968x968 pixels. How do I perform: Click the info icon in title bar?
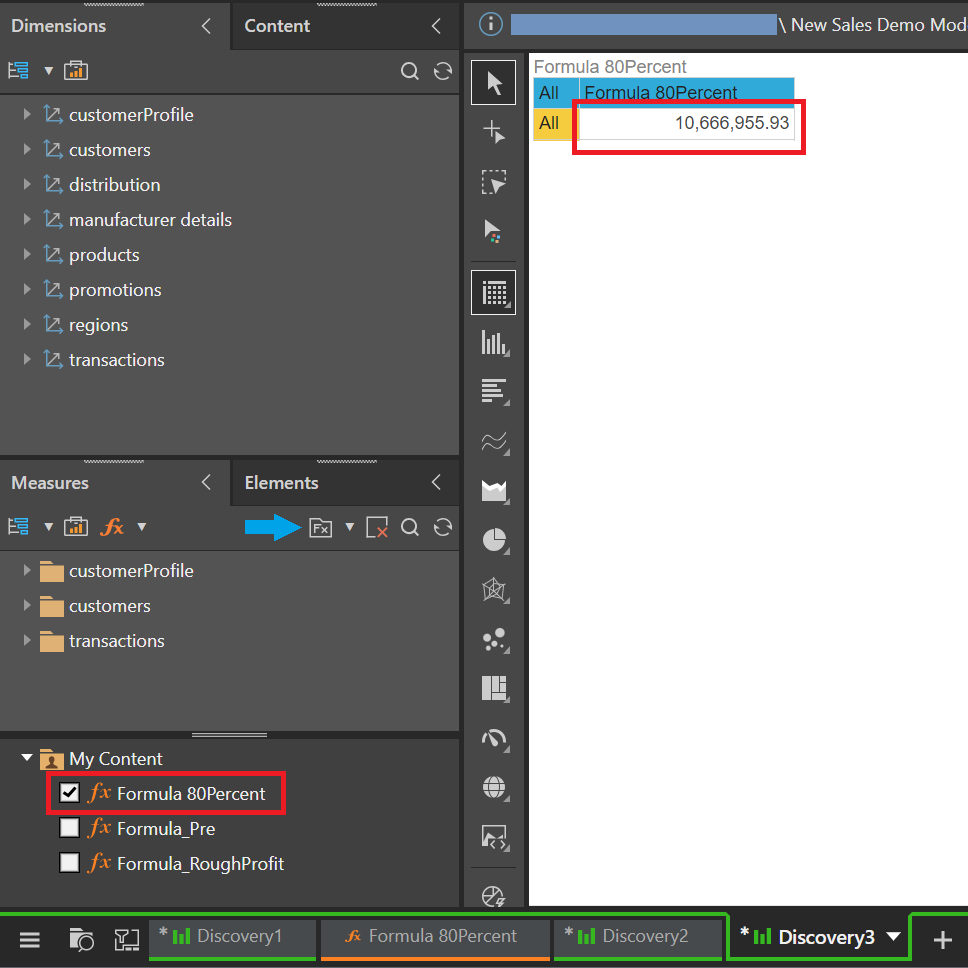click(491, 25)
